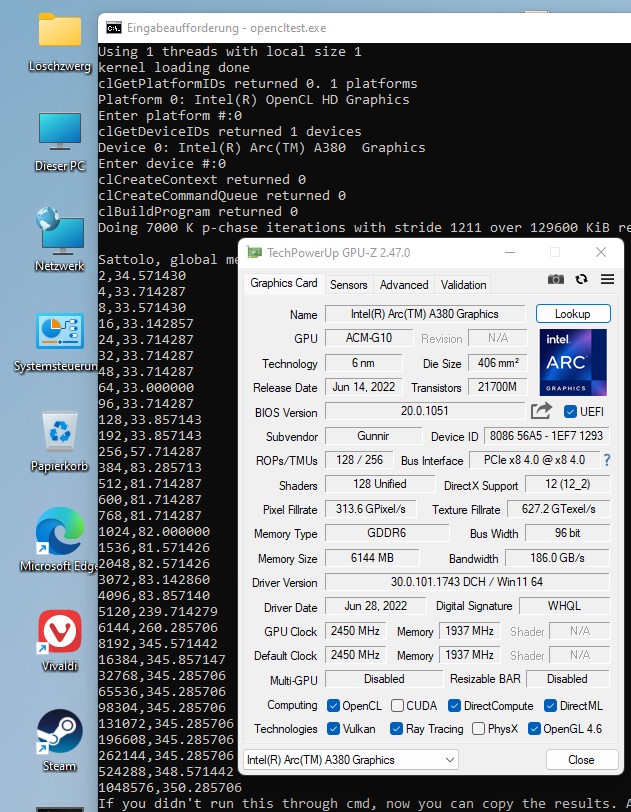Screen dimensions: 631x812
Task: Click the Device ID field
Action: [547, 436]
